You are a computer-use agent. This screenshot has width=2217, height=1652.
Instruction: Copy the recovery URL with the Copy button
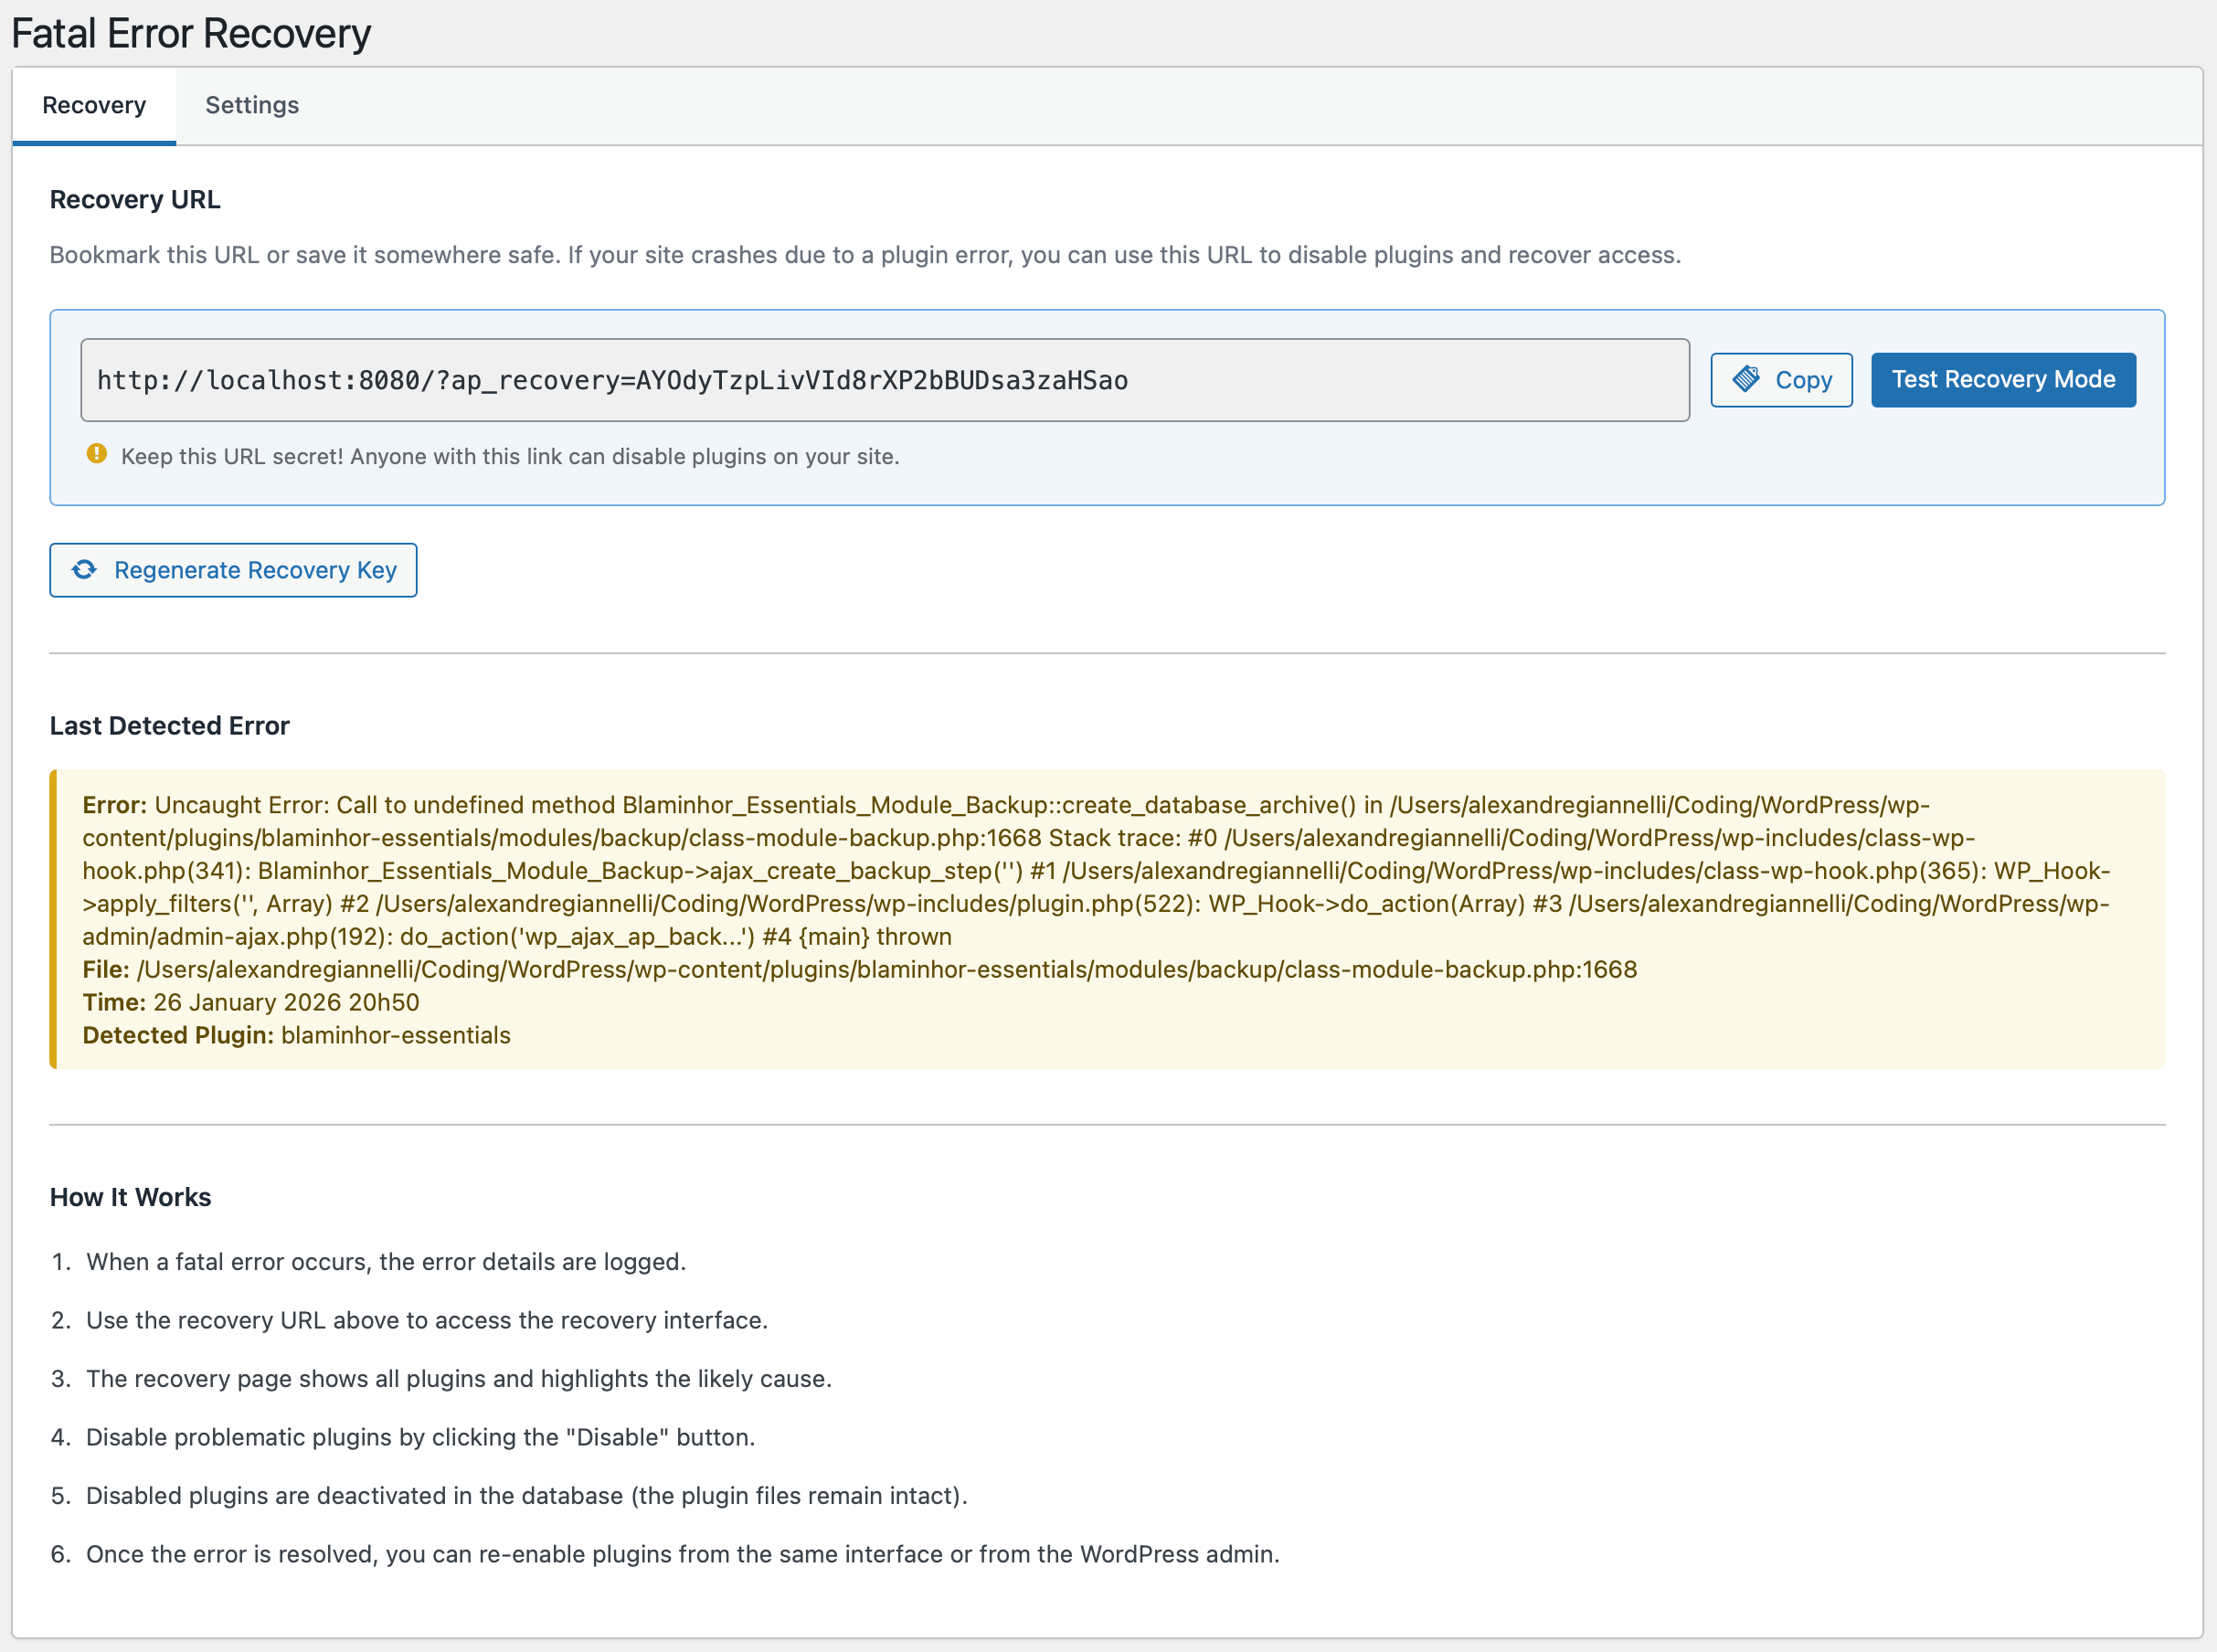click(1781, 380)
